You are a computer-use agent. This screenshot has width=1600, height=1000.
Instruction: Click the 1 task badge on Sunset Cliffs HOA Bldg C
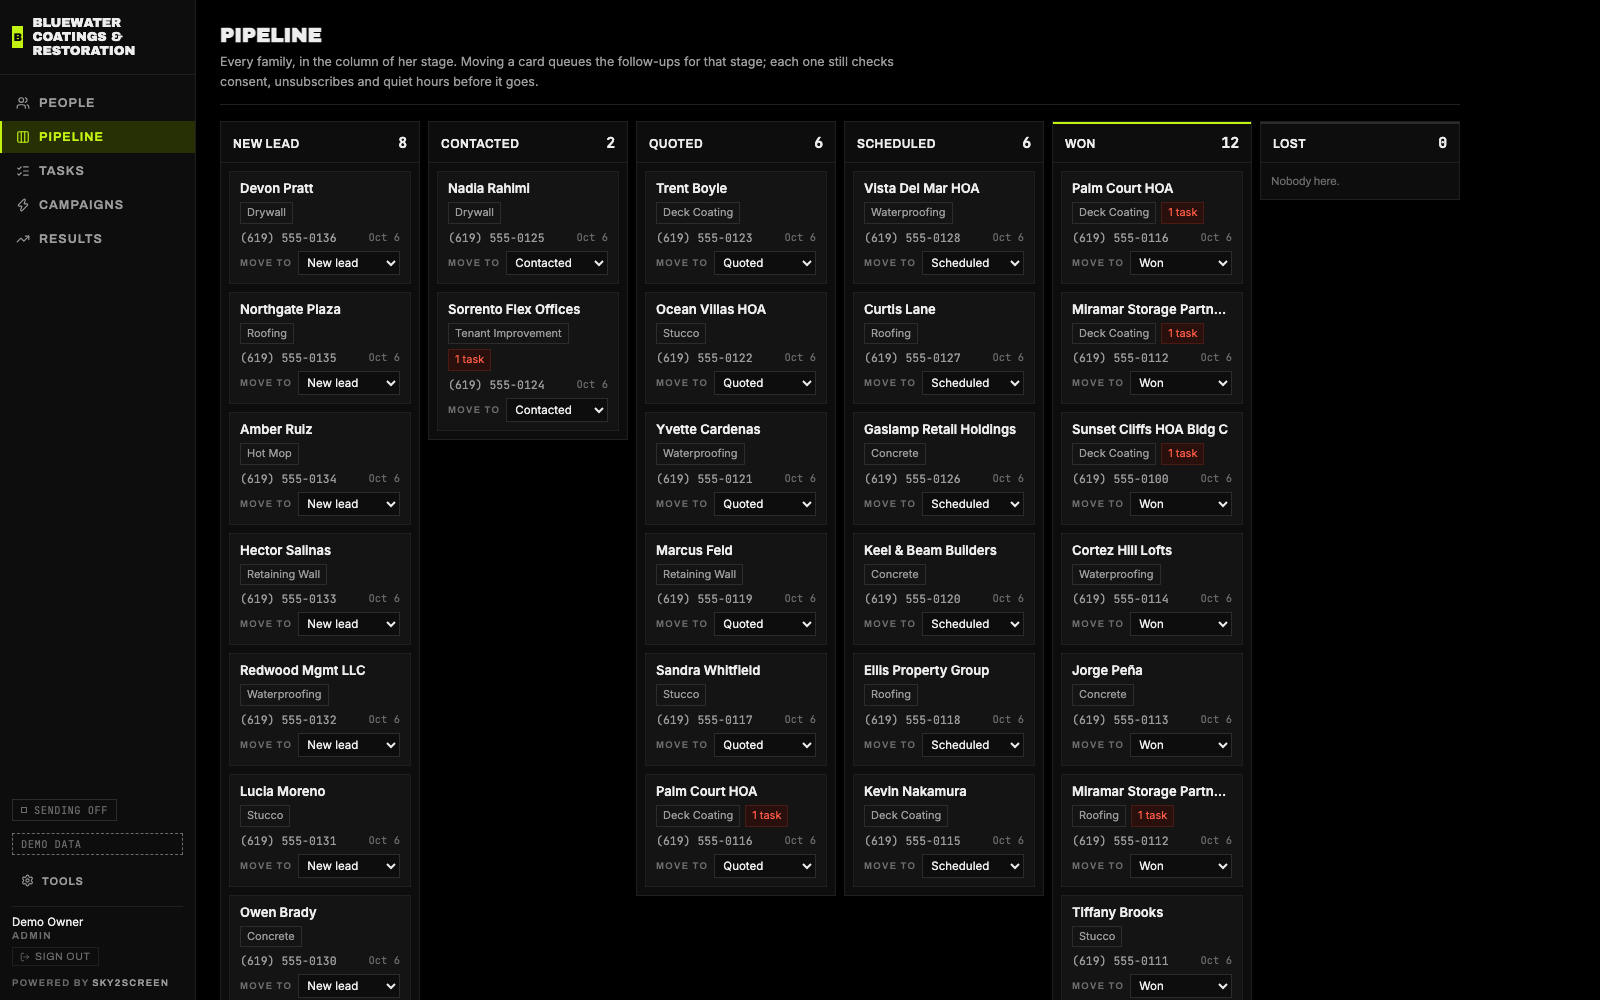click(x=1182, y=454)
